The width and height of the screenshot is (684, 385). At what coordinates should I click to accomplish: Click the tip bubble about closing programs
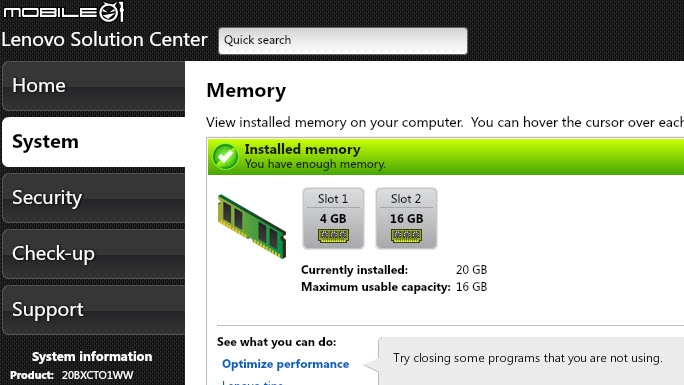(527, 358)
